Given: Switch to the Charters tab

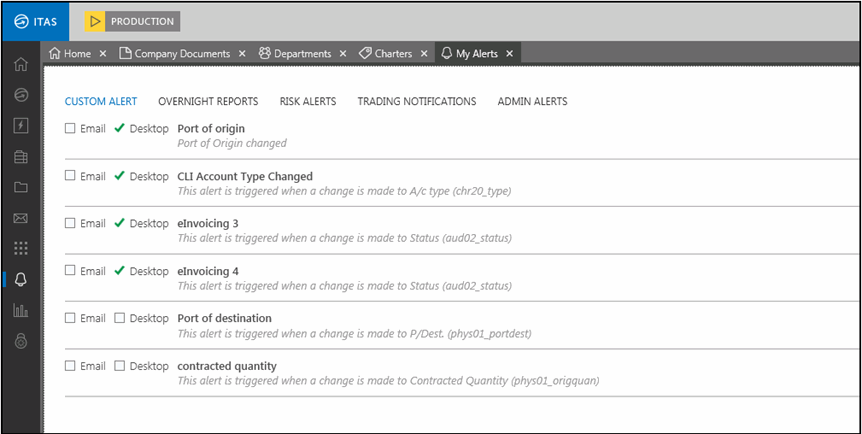Looking at the screenshot, I should point(393,54).
